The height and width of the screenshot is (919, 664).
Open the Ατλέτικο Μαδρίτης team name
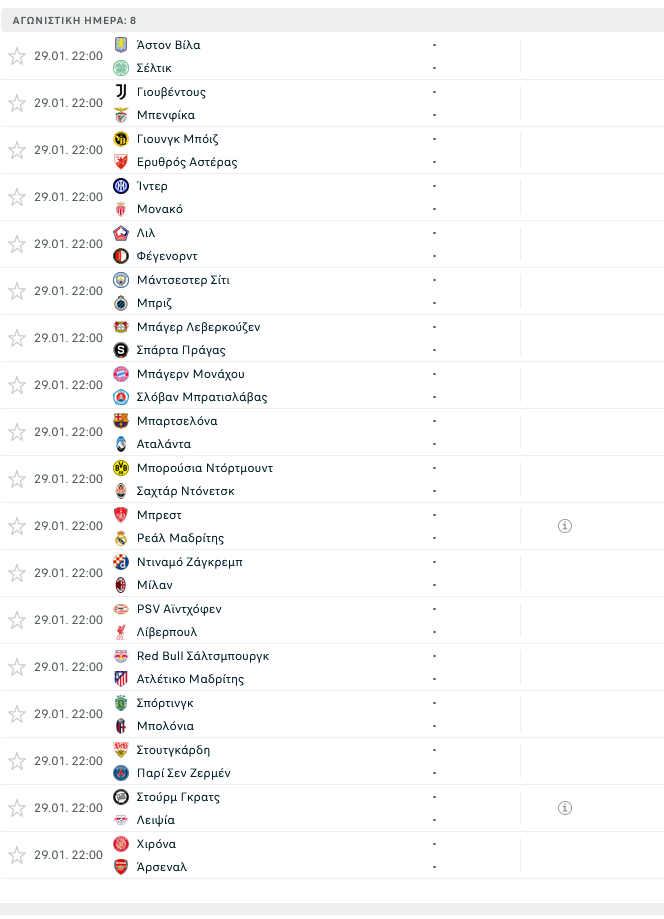tap(190, 679)
